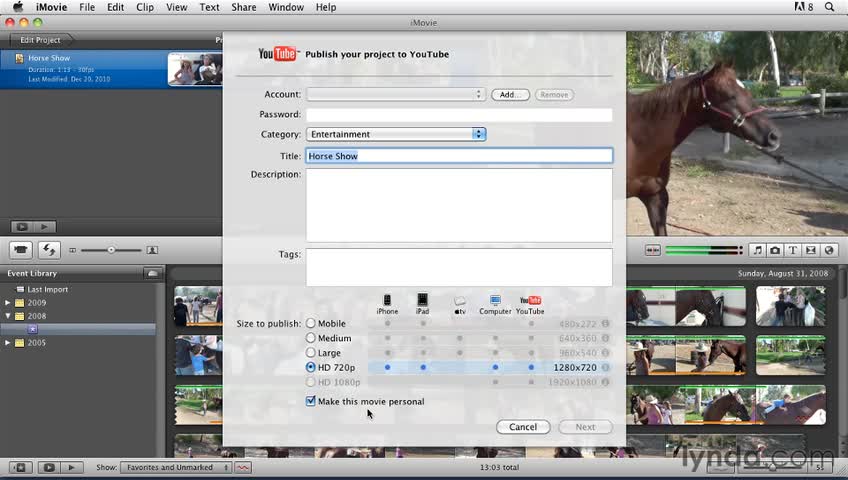Viewport: 848px width, 480px height.
Task: Select the Mobile size option
Action: click(311, 324)
